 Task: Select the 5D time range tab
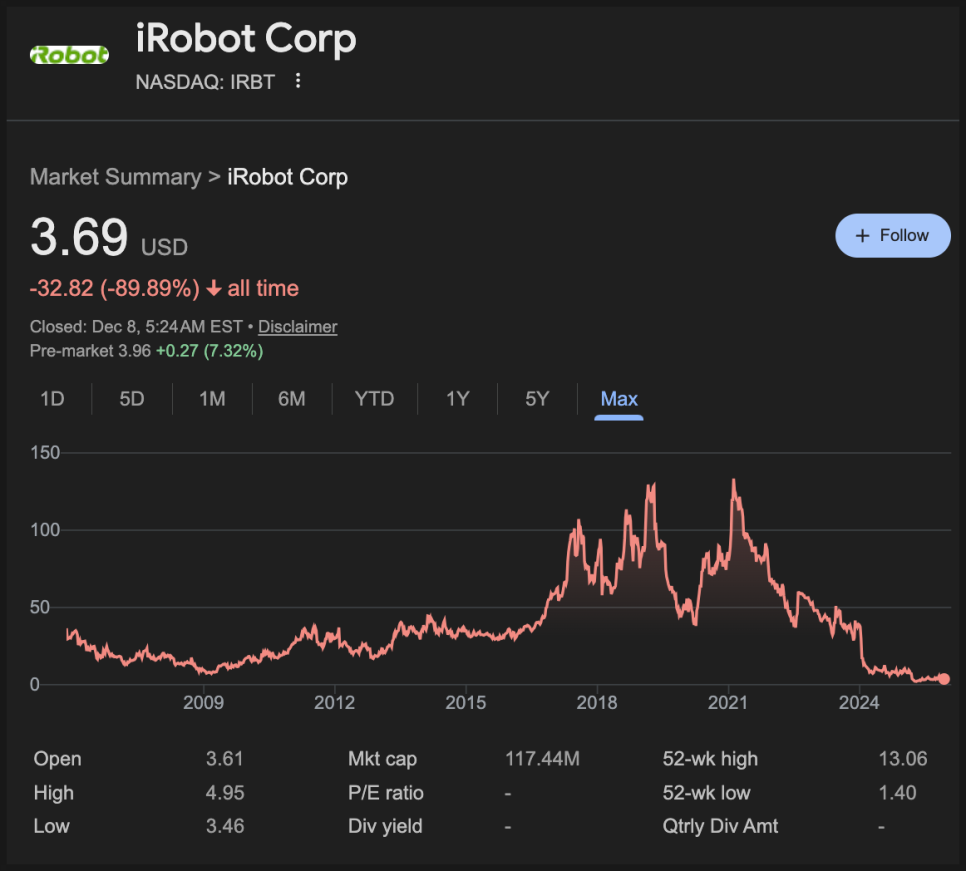pyautogui.click(x=132, y=399)
